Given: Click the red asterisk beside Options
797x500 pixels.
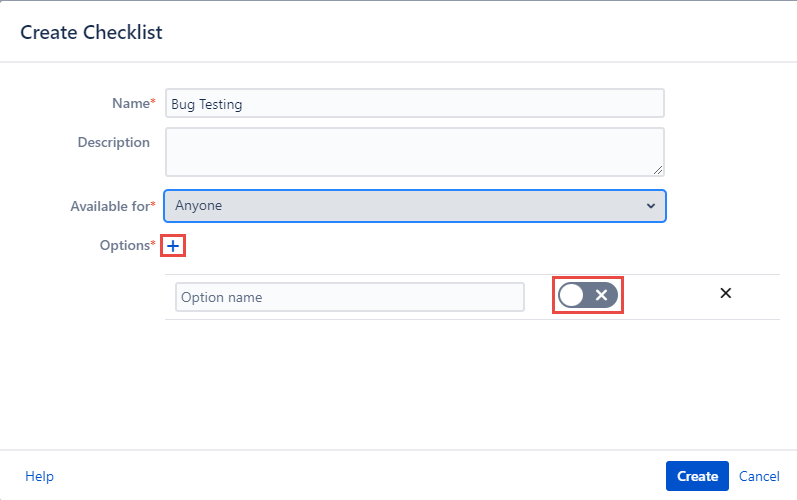Looking at the screenshot, I should pyautogui.click(x=153, y=244).
